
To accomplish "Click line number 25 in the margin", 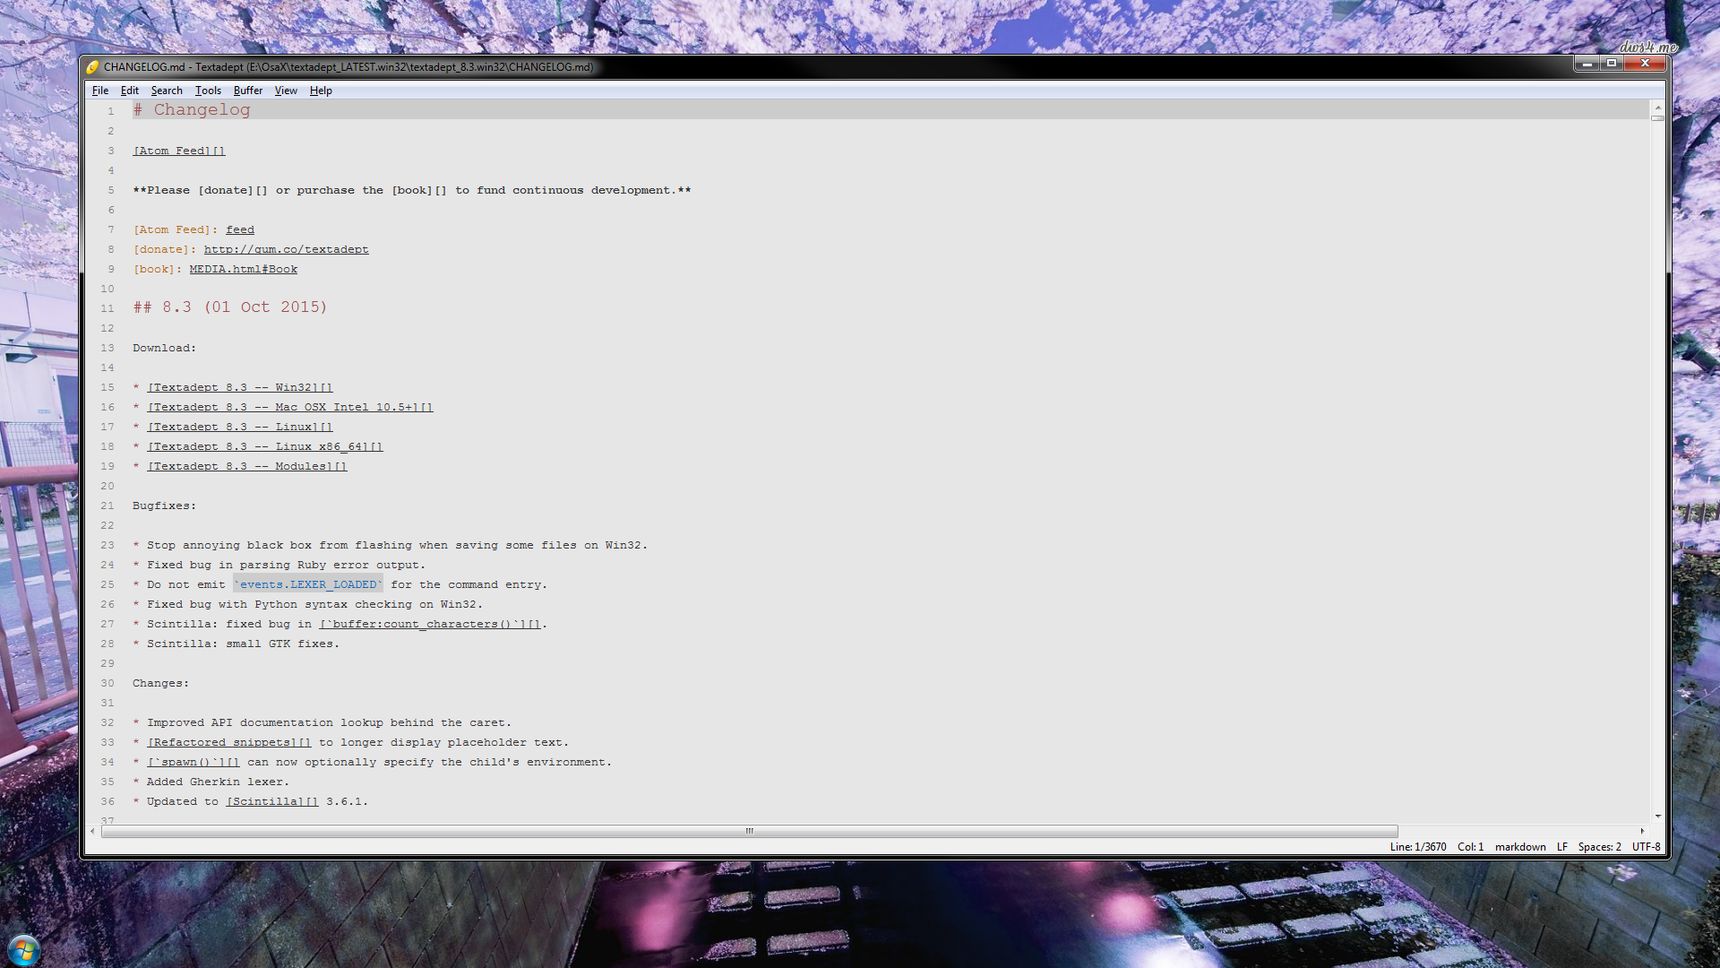I will point(107,585).
